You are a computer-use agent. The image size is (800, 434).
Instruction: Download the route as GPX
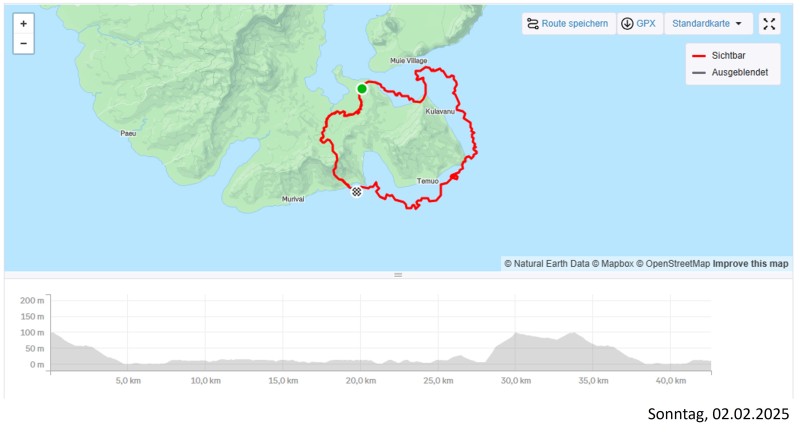(638, 23)
